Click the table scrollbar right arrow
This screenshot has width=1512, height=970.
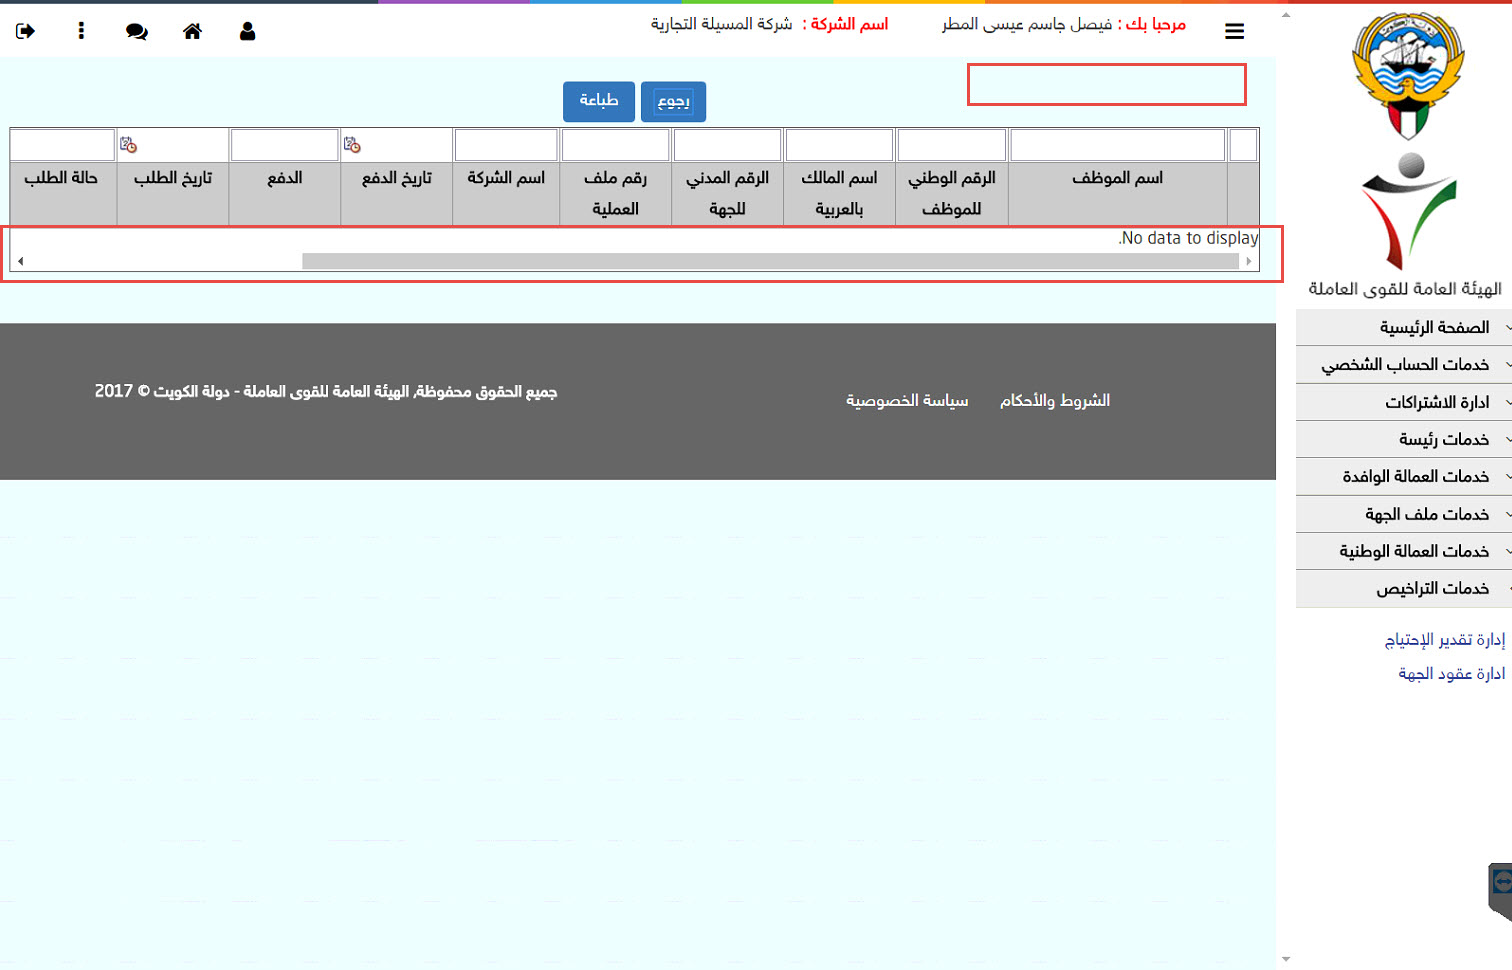[x=1249, y=261]
